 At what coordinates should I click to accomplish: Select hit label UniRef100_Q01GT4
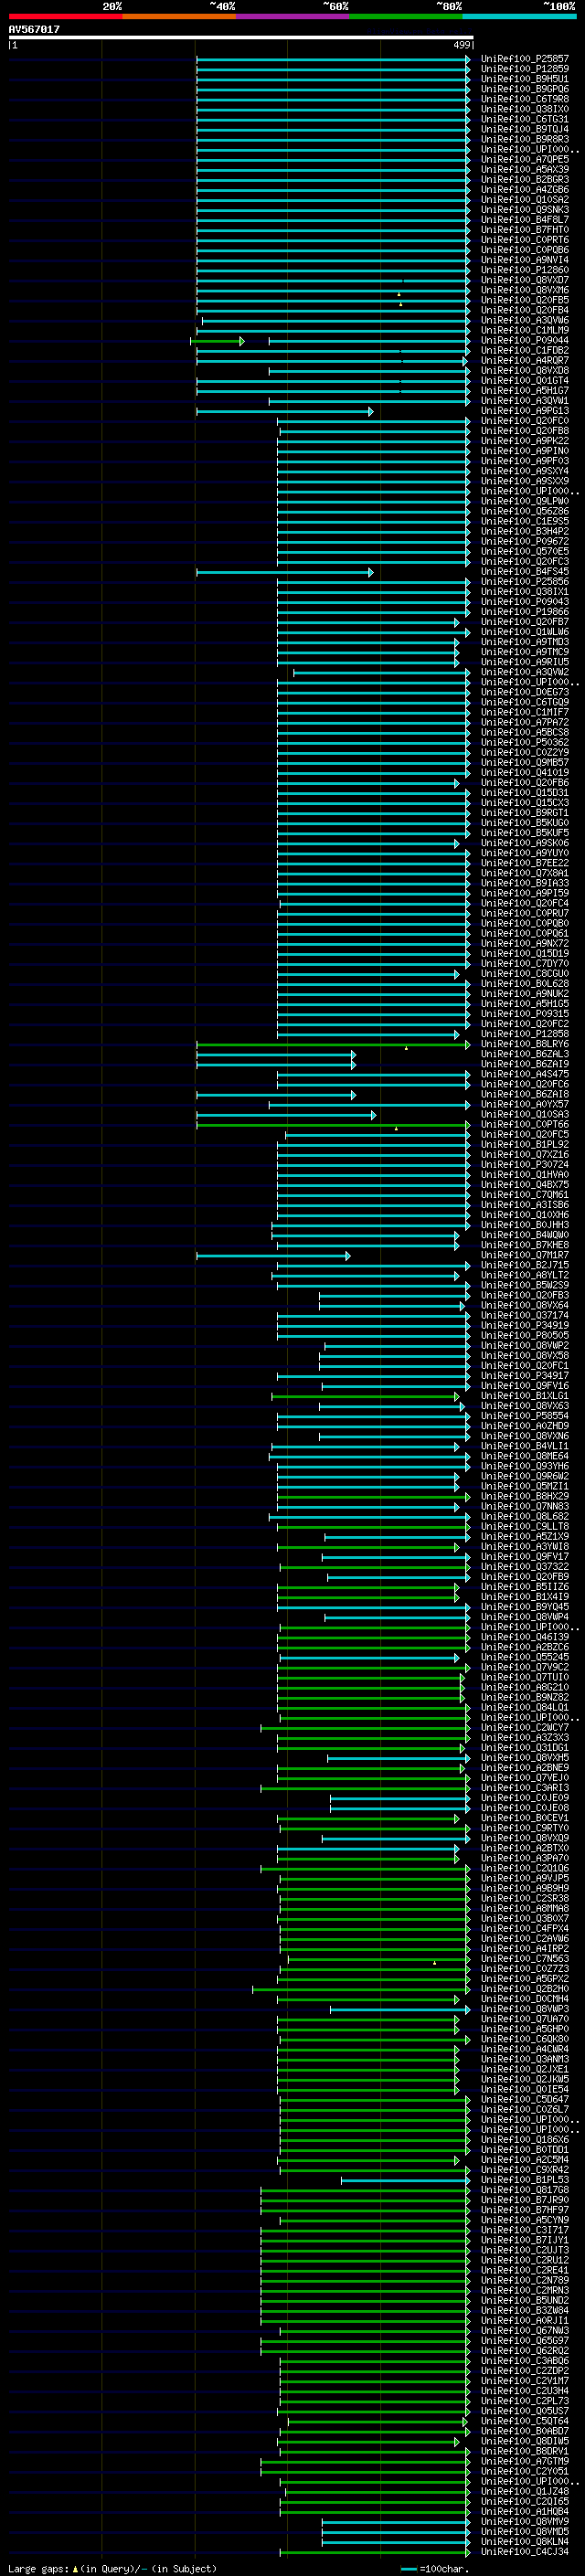(524, 380)
